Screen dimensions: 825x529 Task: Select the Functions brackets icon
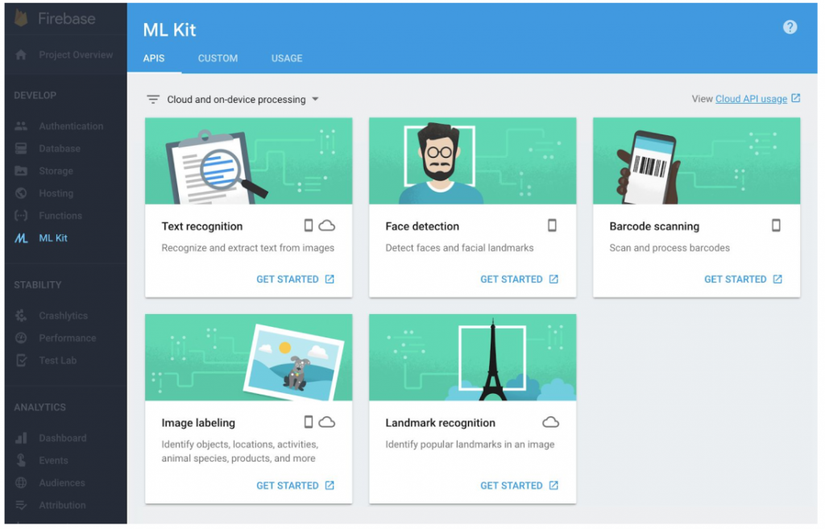click(21, 215)
